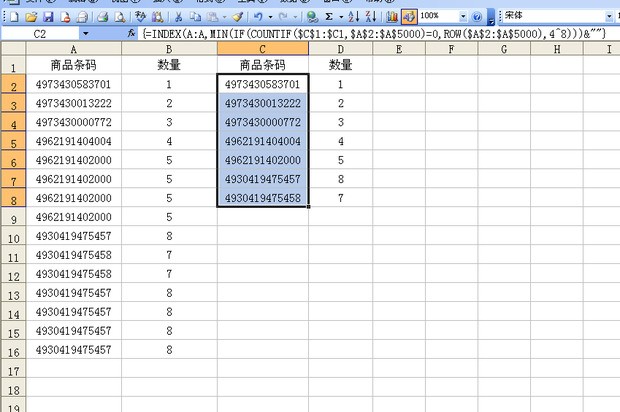The height and width of the screenshot is (412, 620).
Task: Open Excel Help question mark icon
Action: click(477, 17)
